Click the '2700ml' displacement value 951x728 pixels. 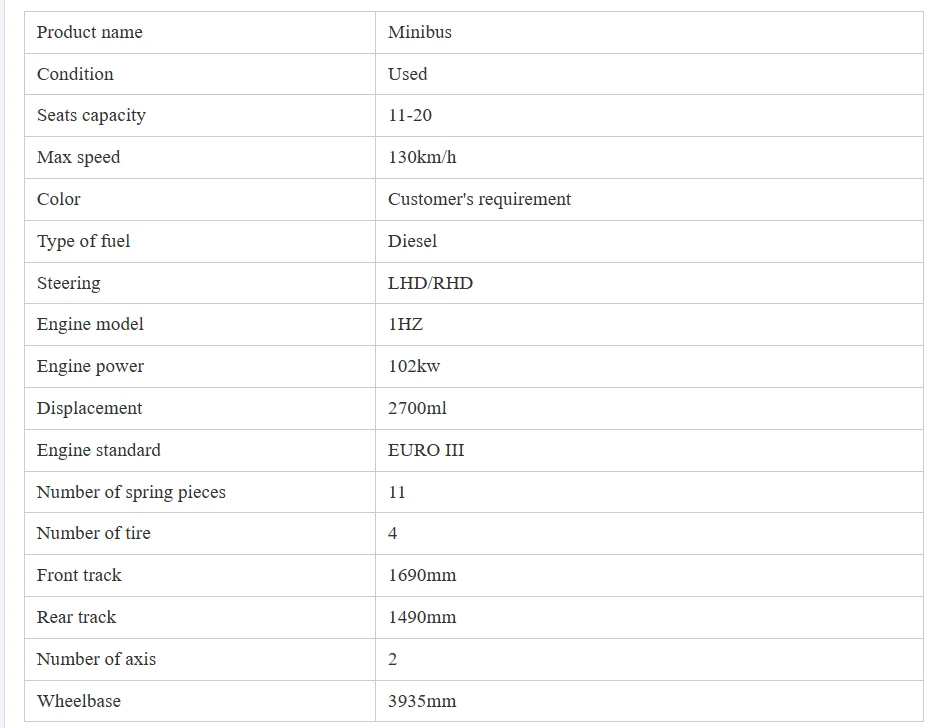coord(417,408)
